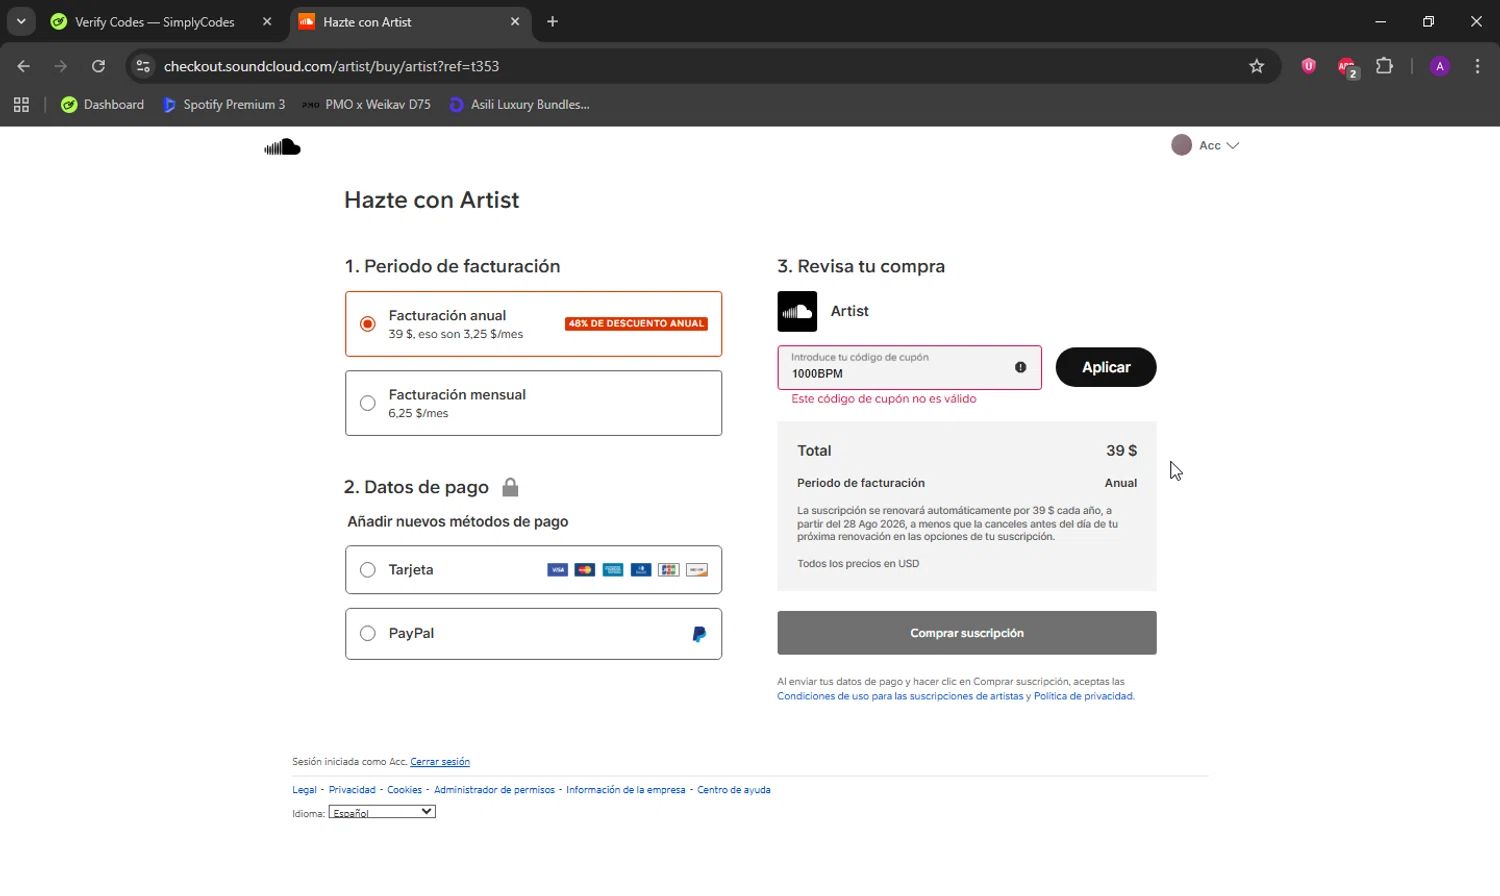Click the '6,25 $/mes' price text
This screenshot has width=1500, height=896.
pyautogui.click(x=418, y=413)
